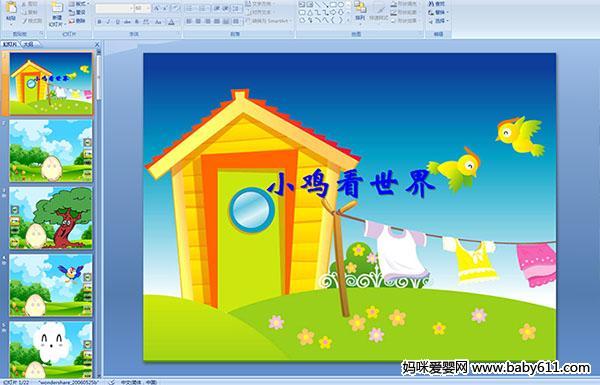Switch to the Slides pane tab
The image size is (600, 385).
[x=10, y=44]
